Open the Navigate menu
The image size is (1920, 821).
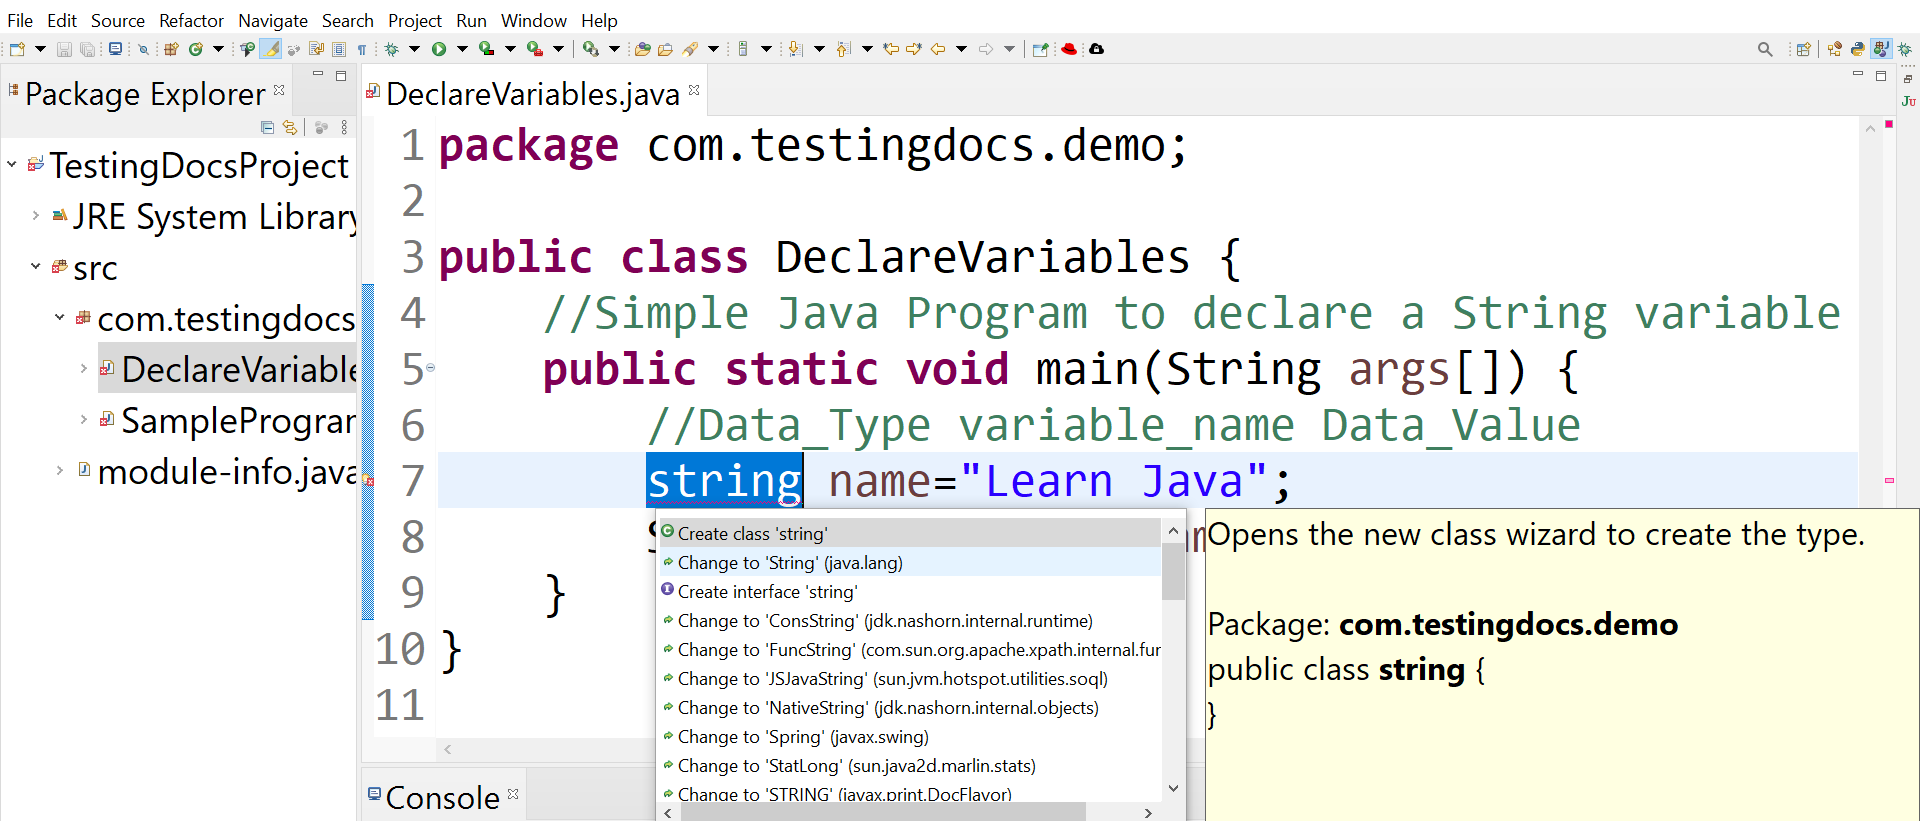273,20
